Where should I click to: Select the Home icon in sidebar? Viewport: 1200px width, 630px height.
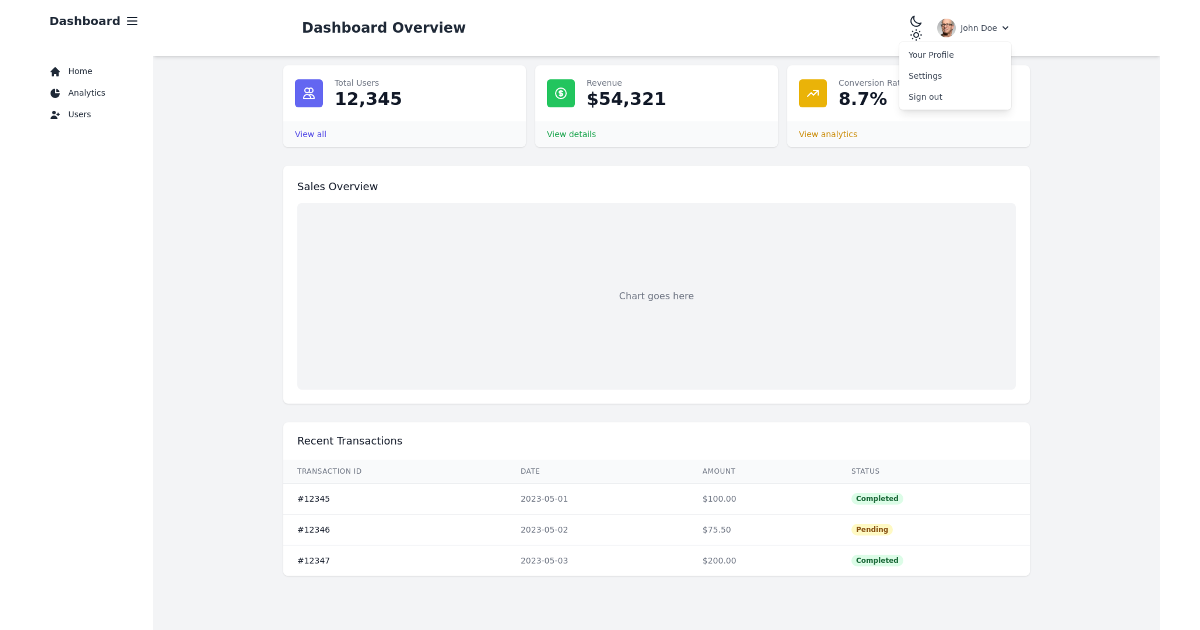pos(55,71)
